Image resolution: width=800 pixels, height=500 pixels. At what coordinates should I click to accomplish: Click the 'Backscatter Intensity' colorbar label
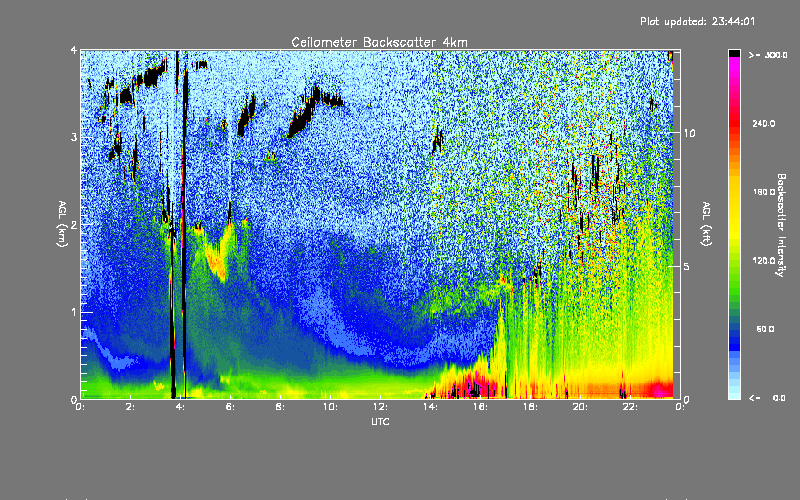click(781, 225)
